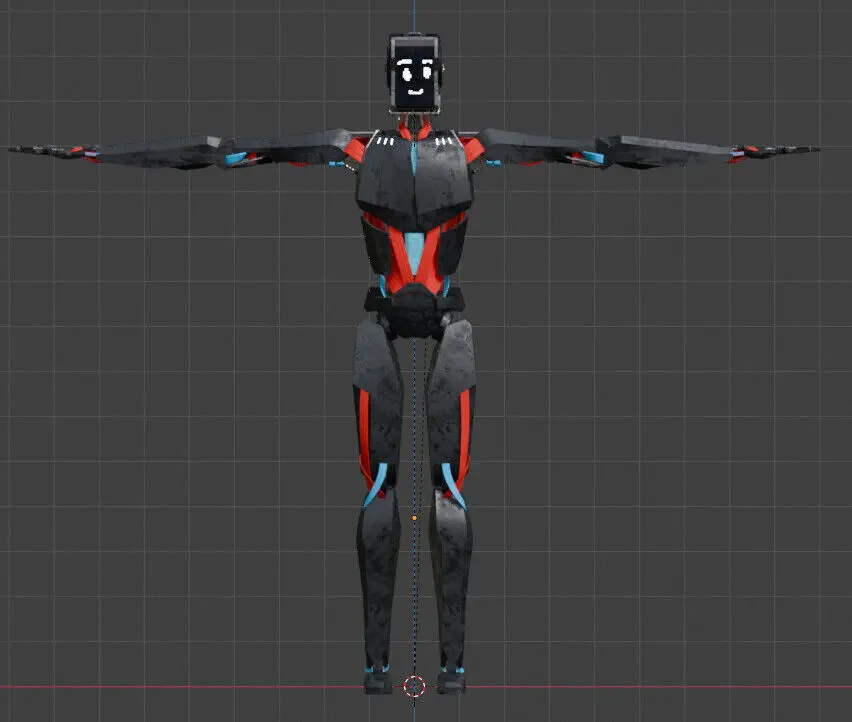Click the 3D cursor between the robot's feet
852x722 pixels.
pyautogui.click(x=414, y=686)
